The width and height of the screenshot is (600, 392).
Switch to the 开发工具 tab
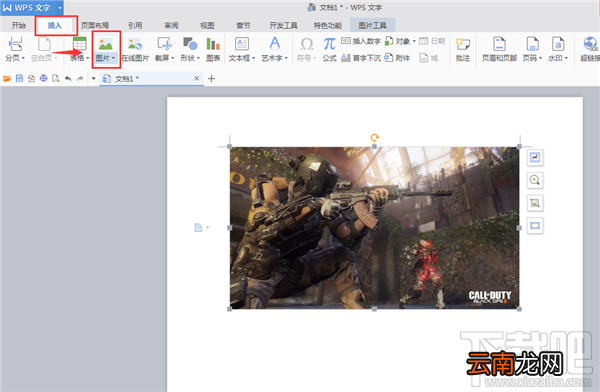283,26
